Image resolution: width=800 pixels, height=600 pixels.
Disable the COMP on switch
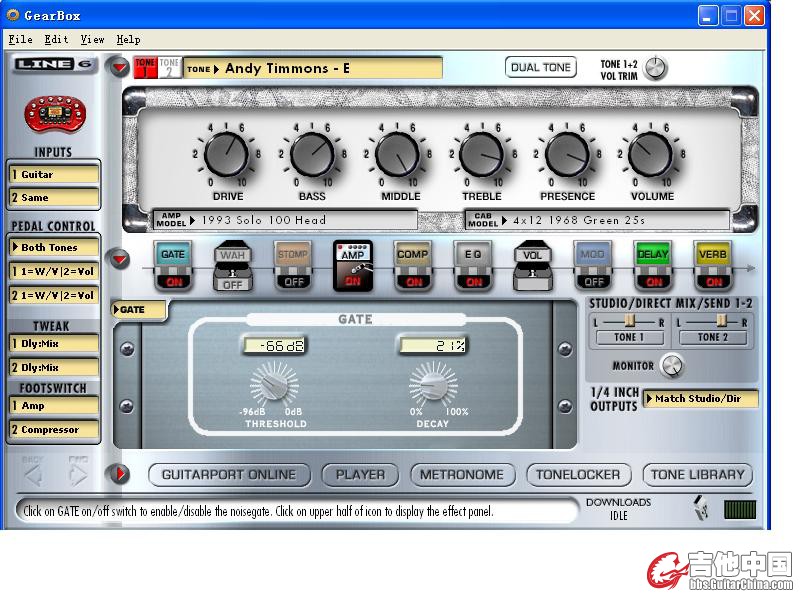tap(413, 282)
